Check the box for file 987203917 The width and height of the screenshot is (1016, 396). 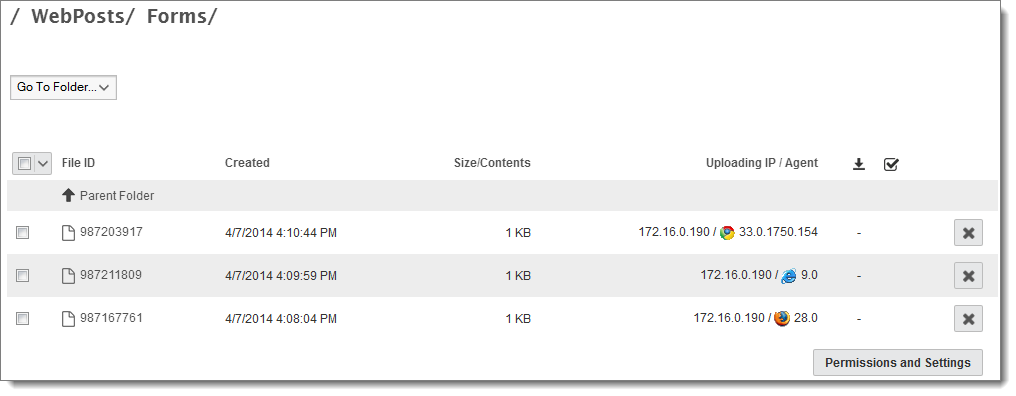coord(23,232)
